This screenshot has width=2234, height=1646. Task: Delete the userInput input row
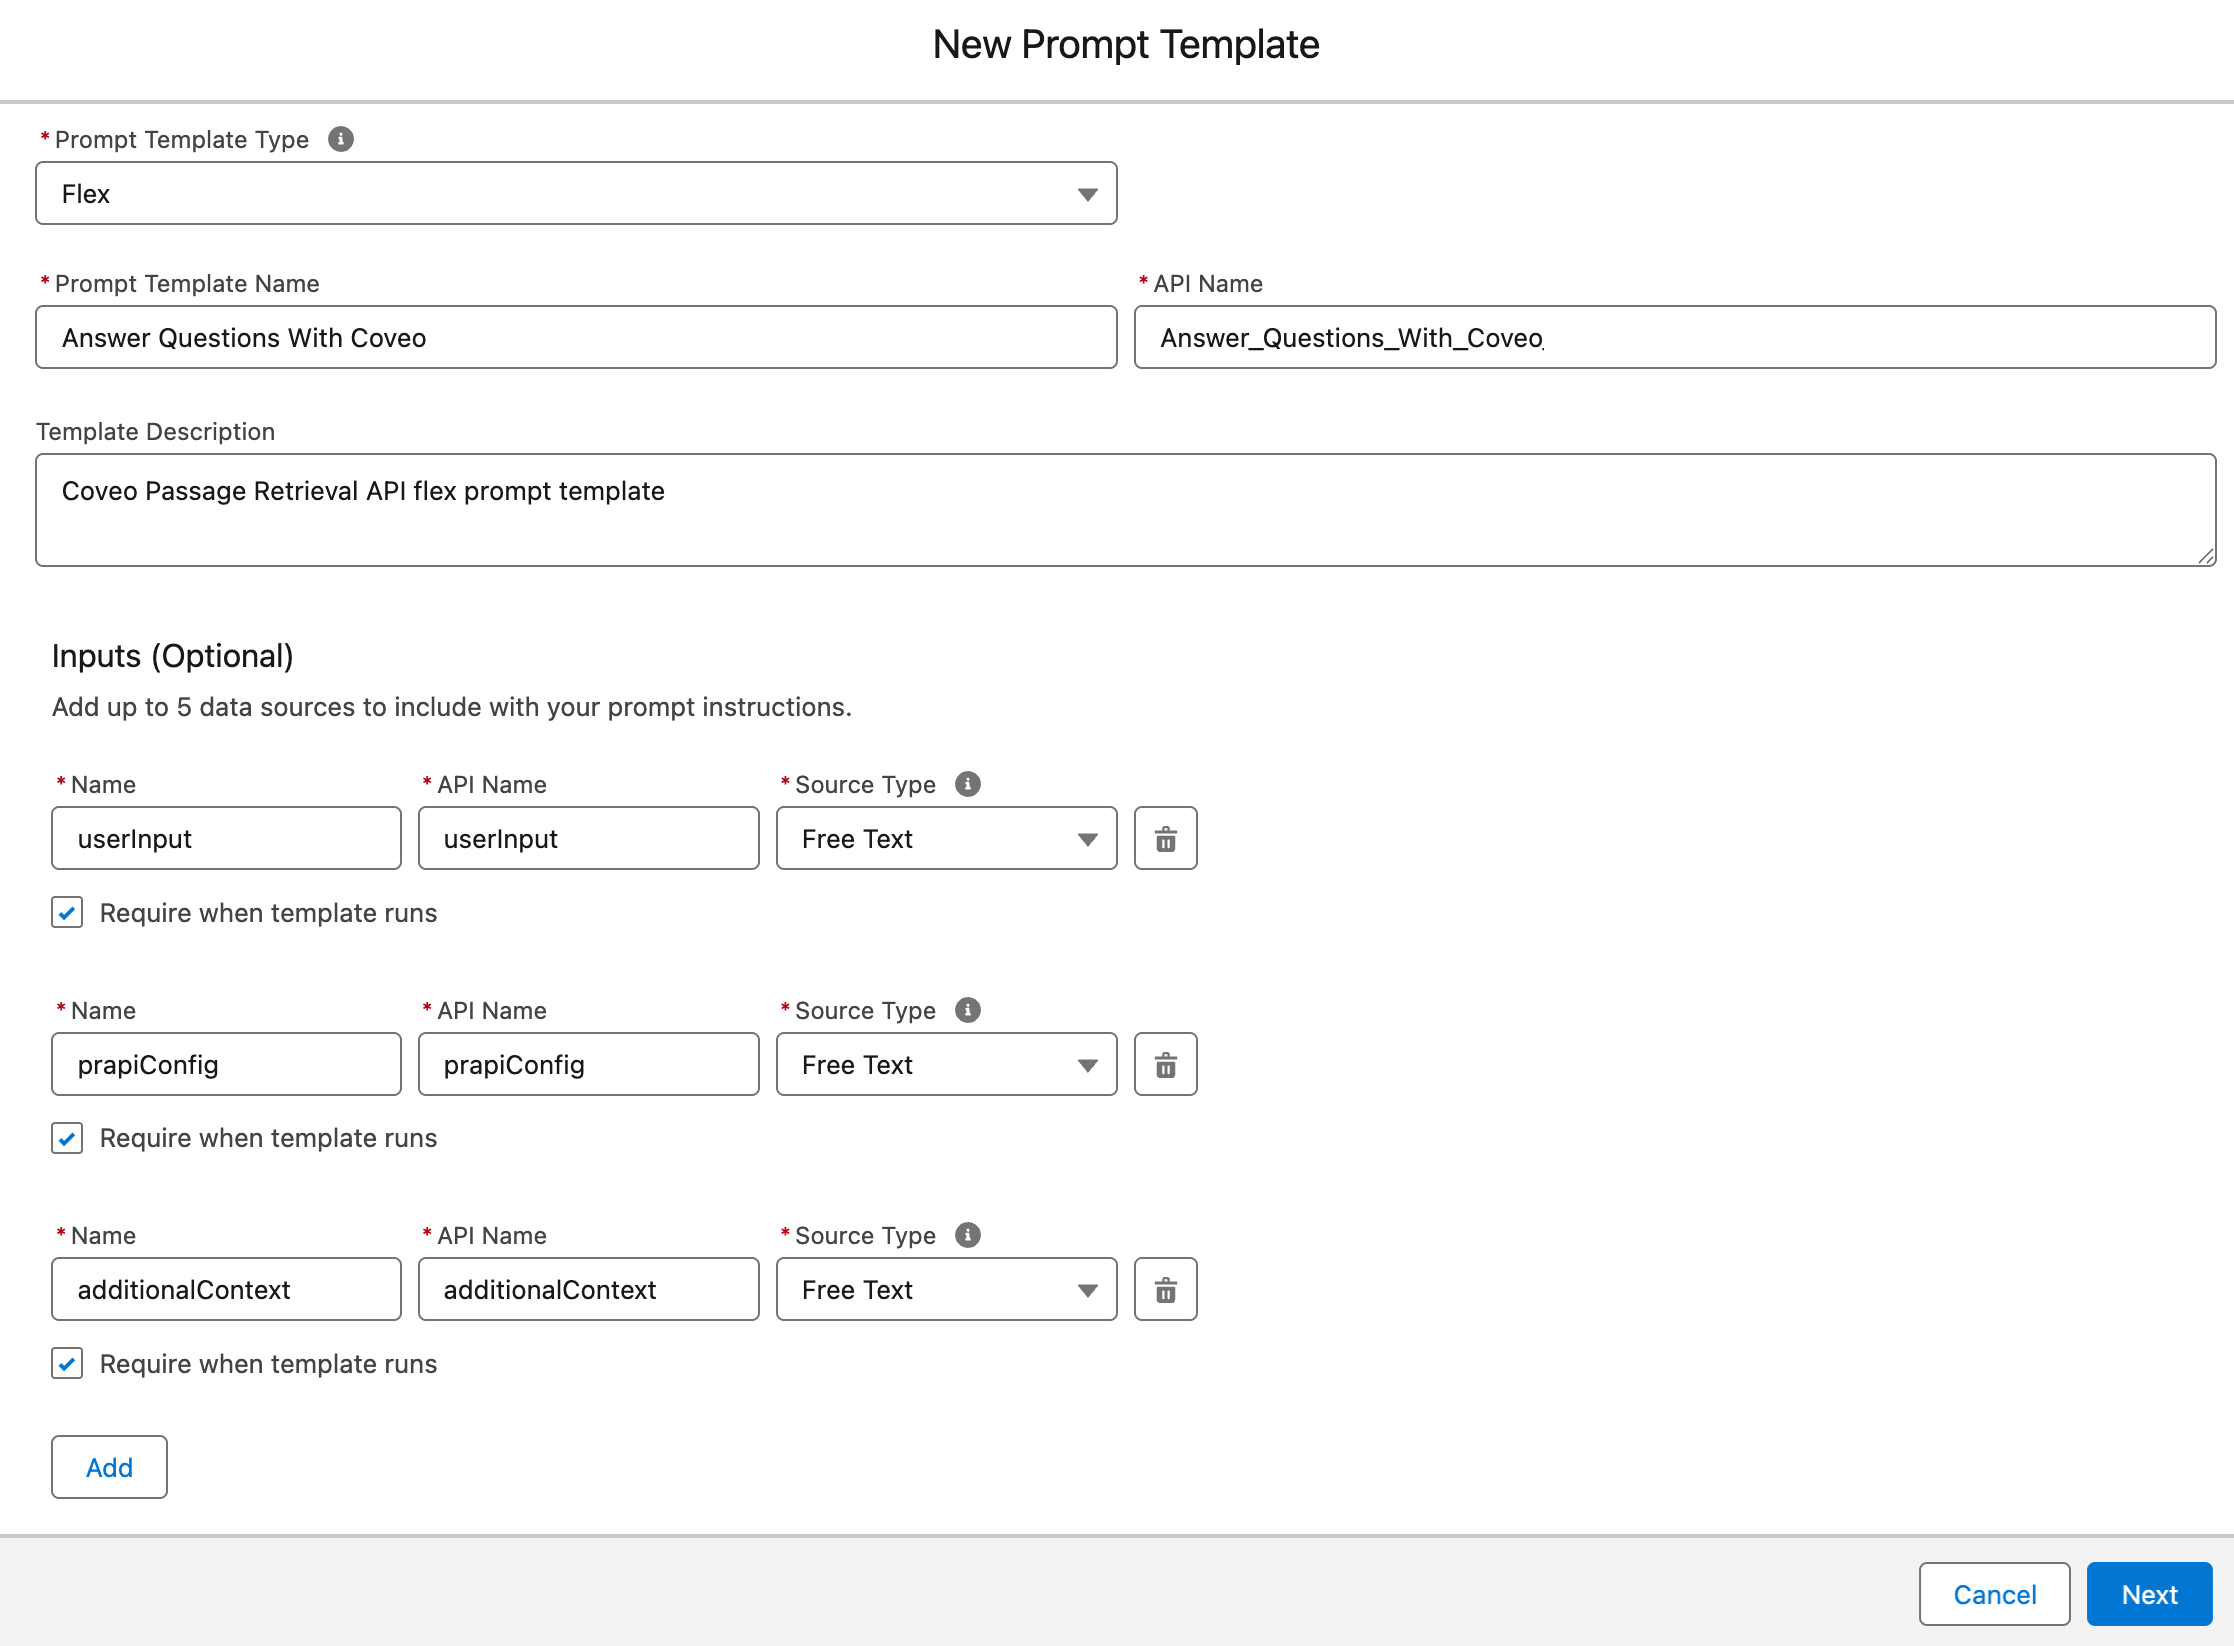click(x=1165, y=839)
